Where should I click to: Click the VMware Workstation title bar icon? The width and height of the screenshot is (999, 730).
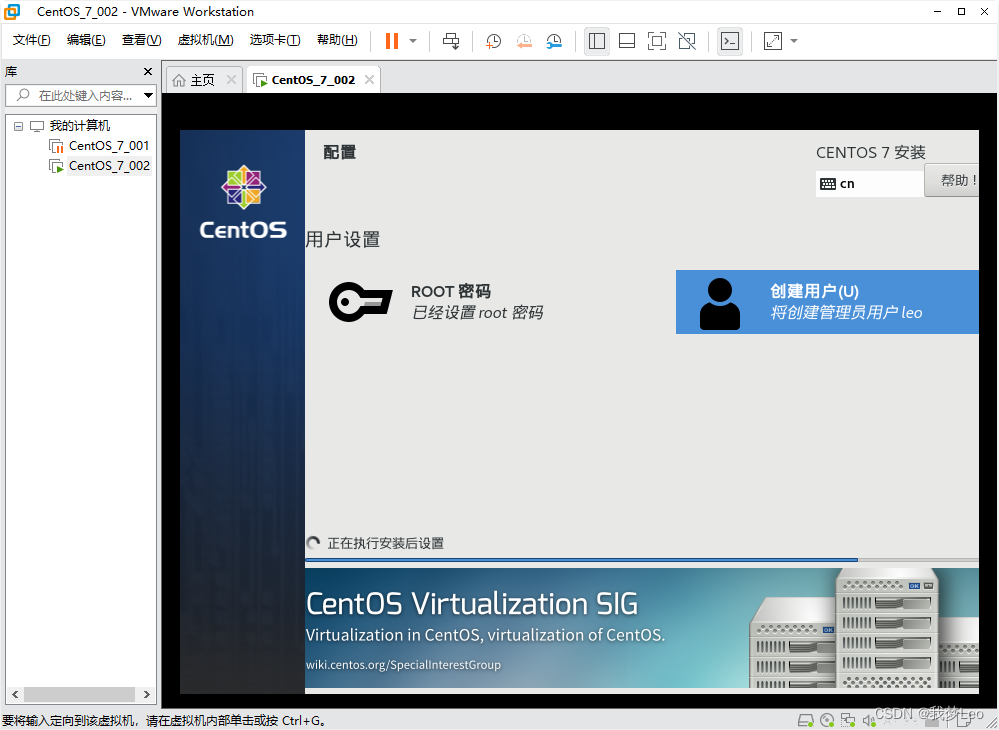[12, 11]
